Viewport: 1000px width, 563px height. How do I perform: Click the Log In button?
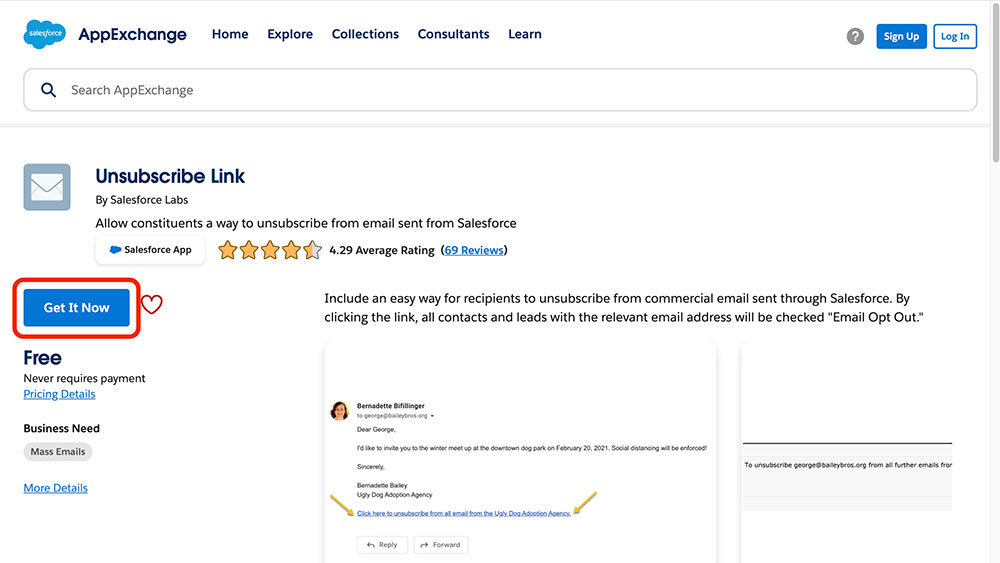click(x=955, y=36)
